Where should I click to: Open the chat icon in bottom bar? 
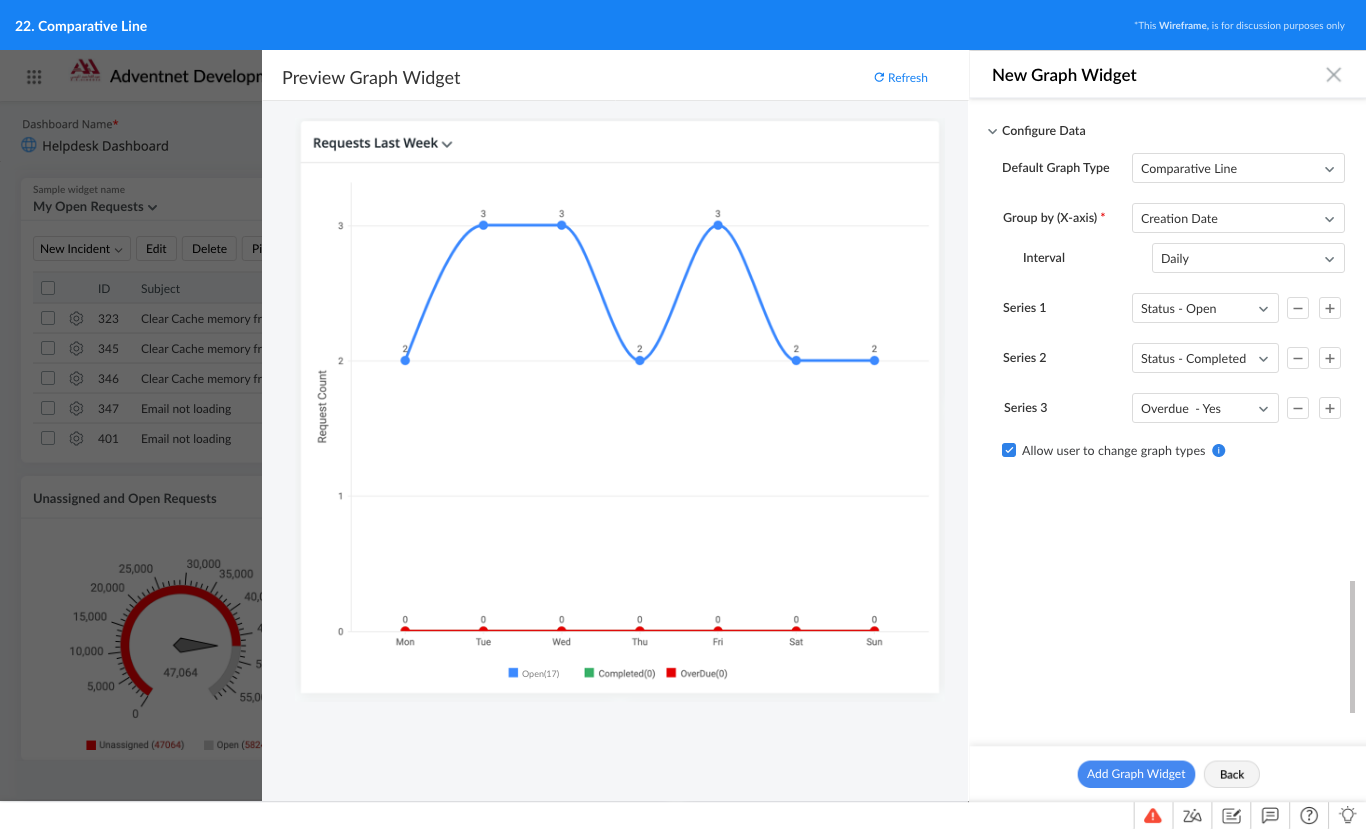[x=1270, y=815]
